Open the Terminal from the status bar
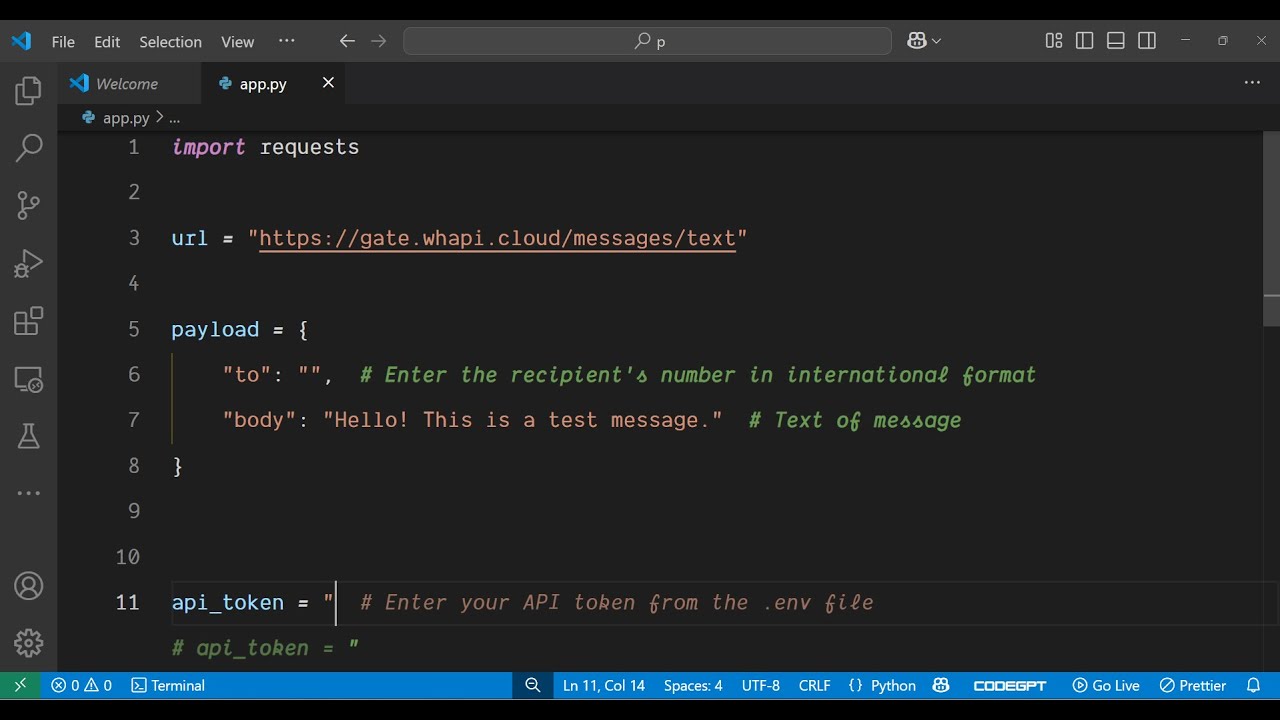 point(168,685)
